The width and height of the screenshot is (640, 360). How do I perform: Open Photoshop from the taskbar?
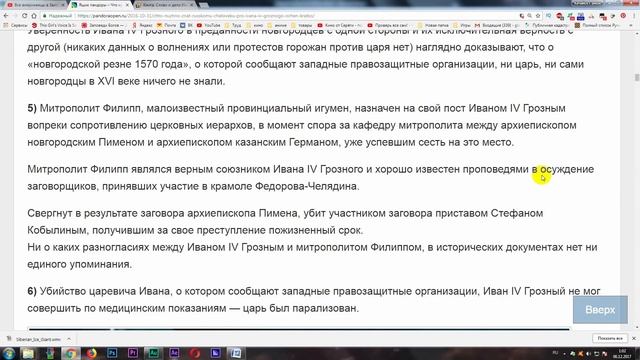pyautogui.click(x=112, y=353)
